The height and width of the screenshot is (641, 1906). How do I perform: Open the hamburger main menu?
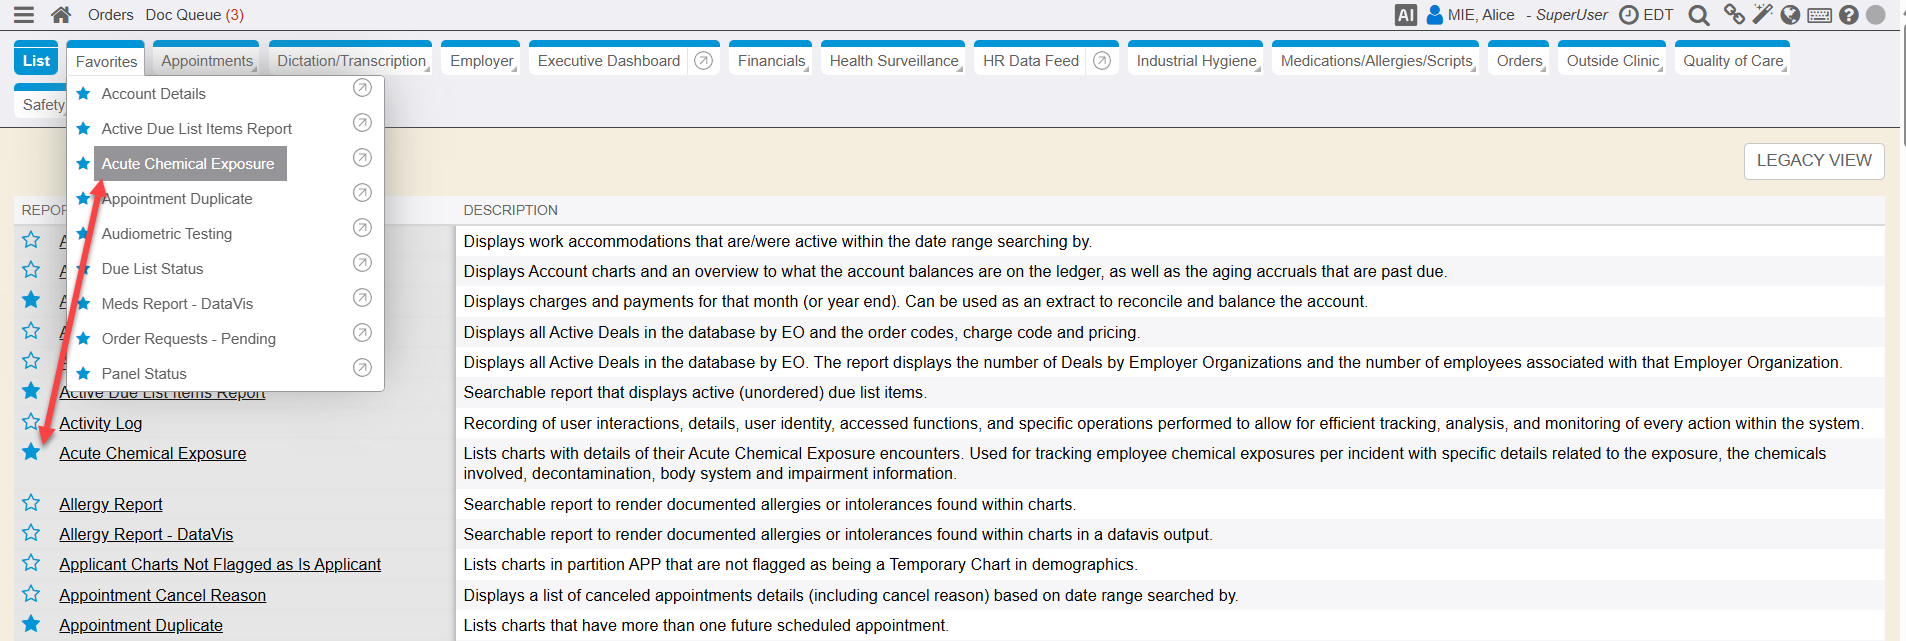24,15
